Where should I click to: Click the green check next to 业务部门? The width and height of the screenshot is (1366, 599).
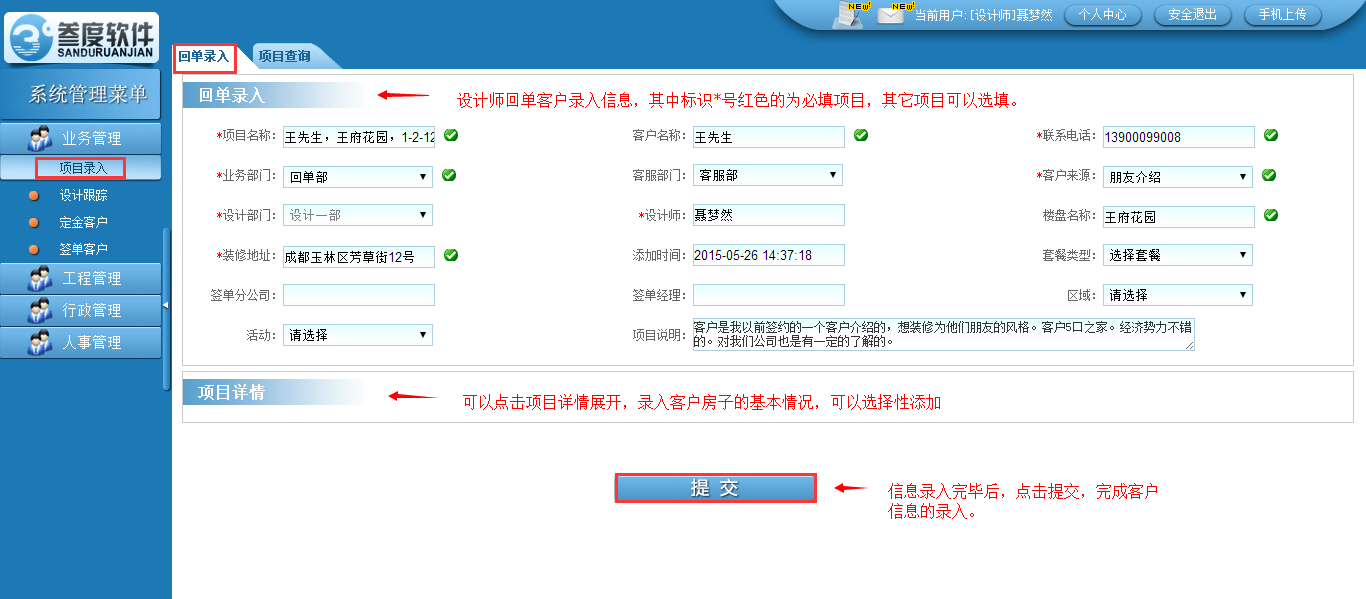[449, 175]
